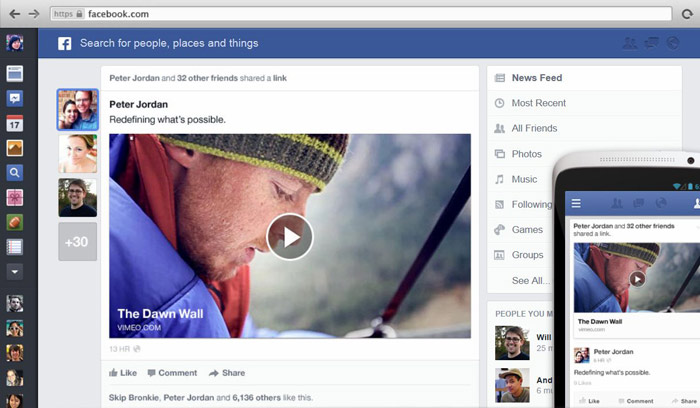Open the Messenger icon in the left sidebar
Viewport: 700px width, 408px height.
(x=15, y=98)
